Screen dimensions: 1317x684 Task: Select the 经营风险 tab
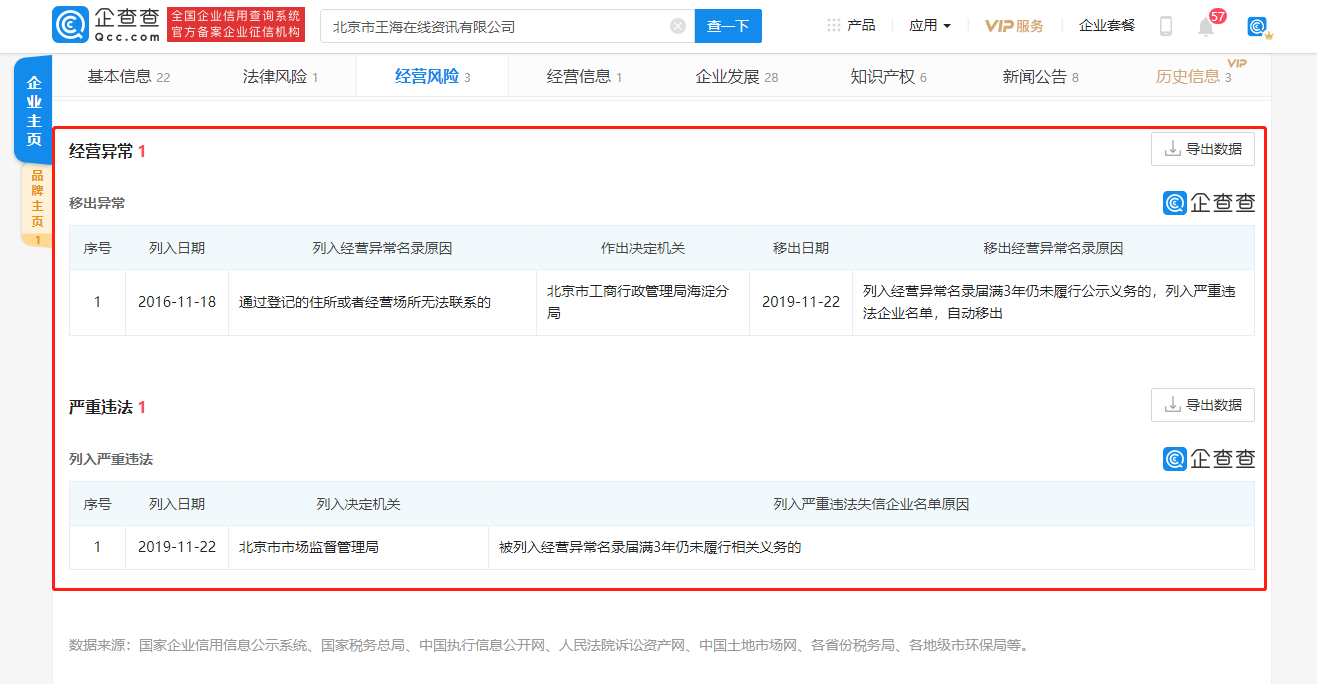[432, 76]
